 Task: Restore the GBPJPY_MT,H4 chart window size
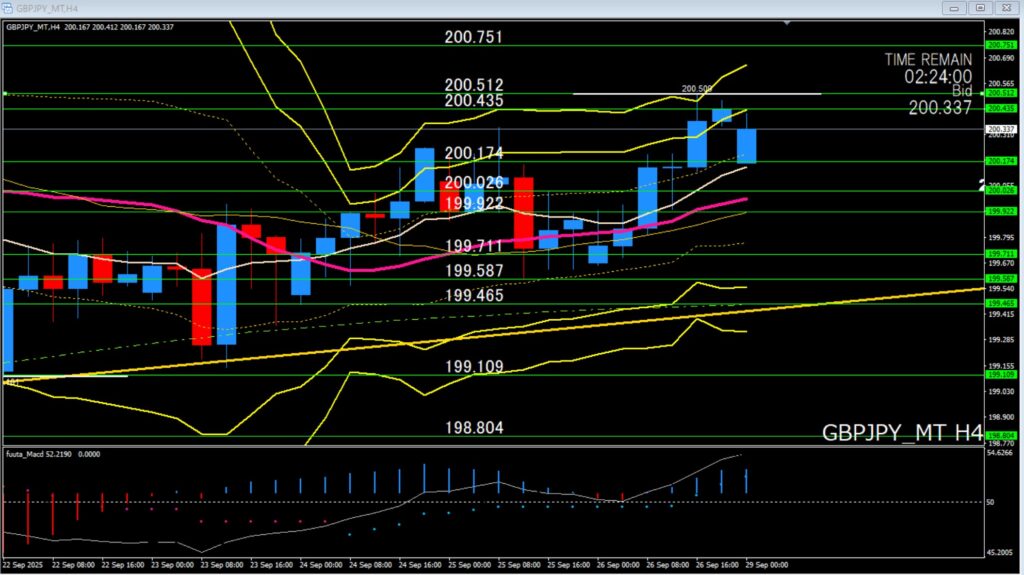click(980, 8)
